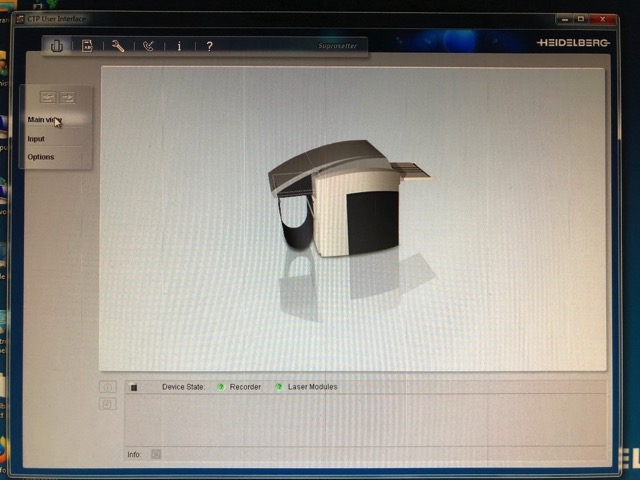The height and width of the screenshot is (480, 640).
Task: Open the wrench service tools icon
Action: [118, 46]
